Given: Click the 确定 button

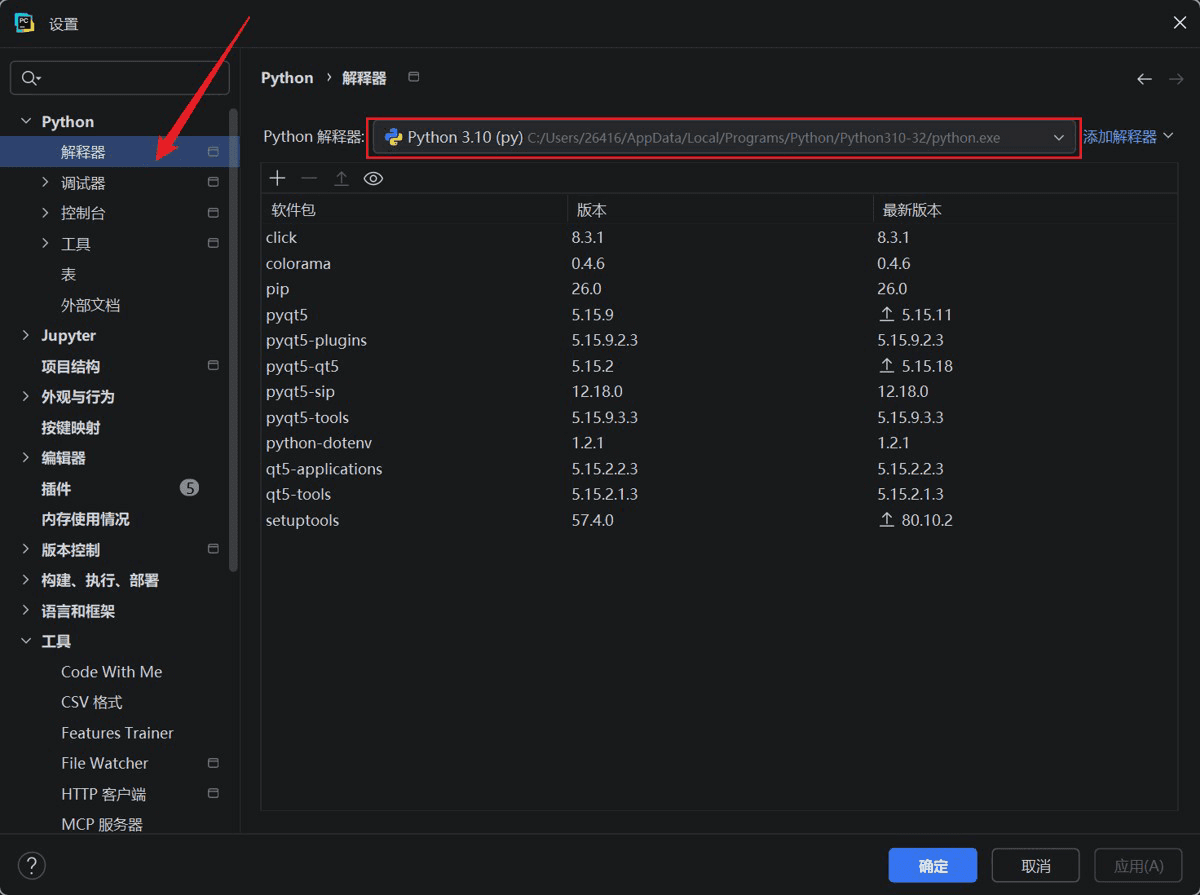Looking at the screenshot, I should (933, 865).
